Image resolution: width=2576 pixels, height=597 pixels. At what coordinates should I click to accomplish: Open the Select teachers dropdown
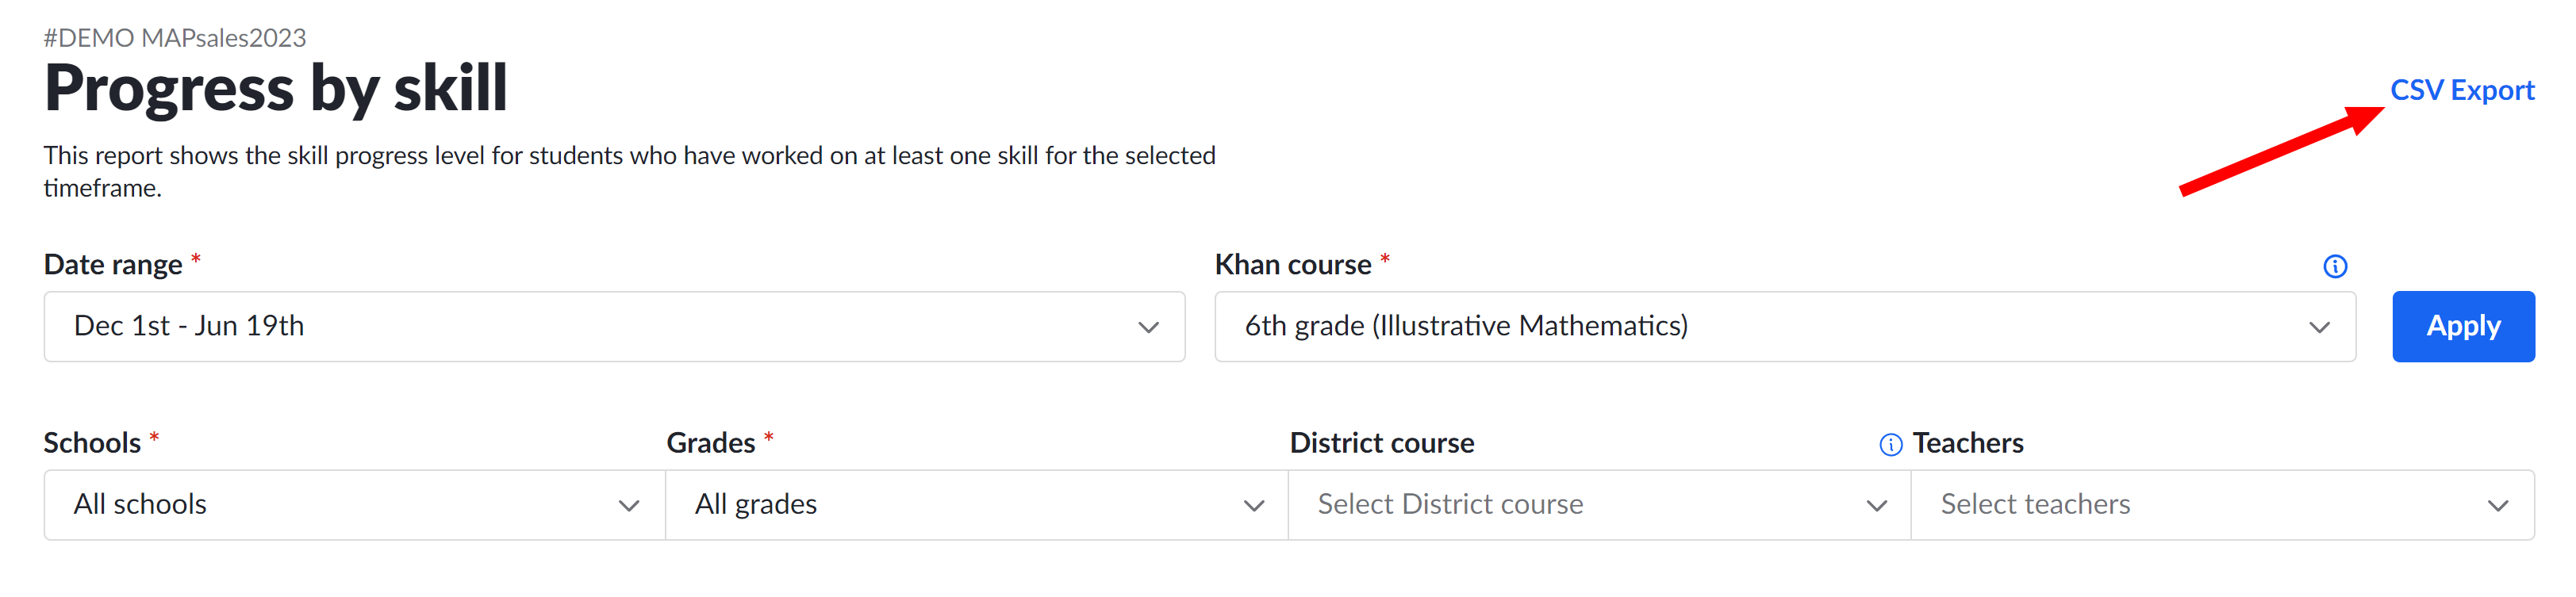[2223, 505]
